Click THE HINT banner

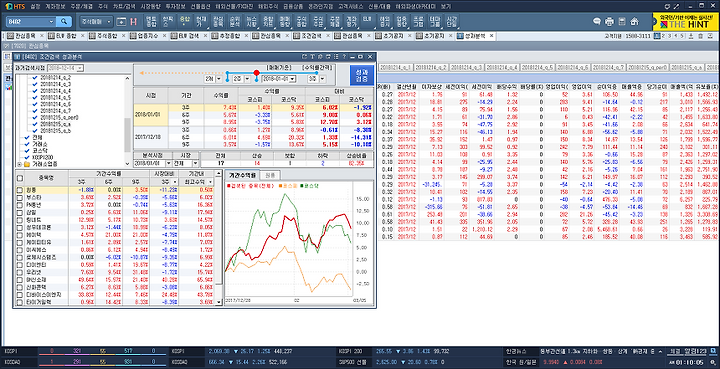pyautogui.click(x=686, y=22)
